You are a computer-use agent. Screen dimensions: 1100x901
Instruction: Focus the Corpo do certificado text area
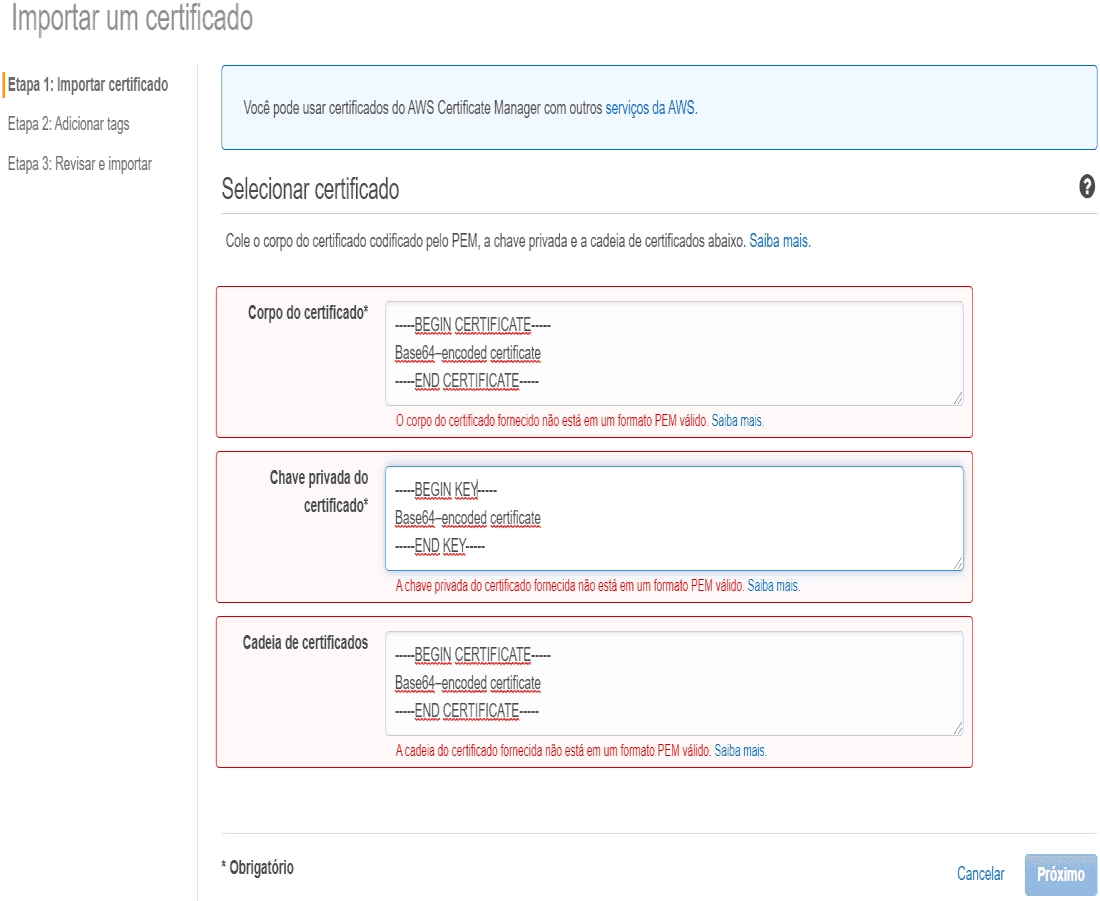674,354
